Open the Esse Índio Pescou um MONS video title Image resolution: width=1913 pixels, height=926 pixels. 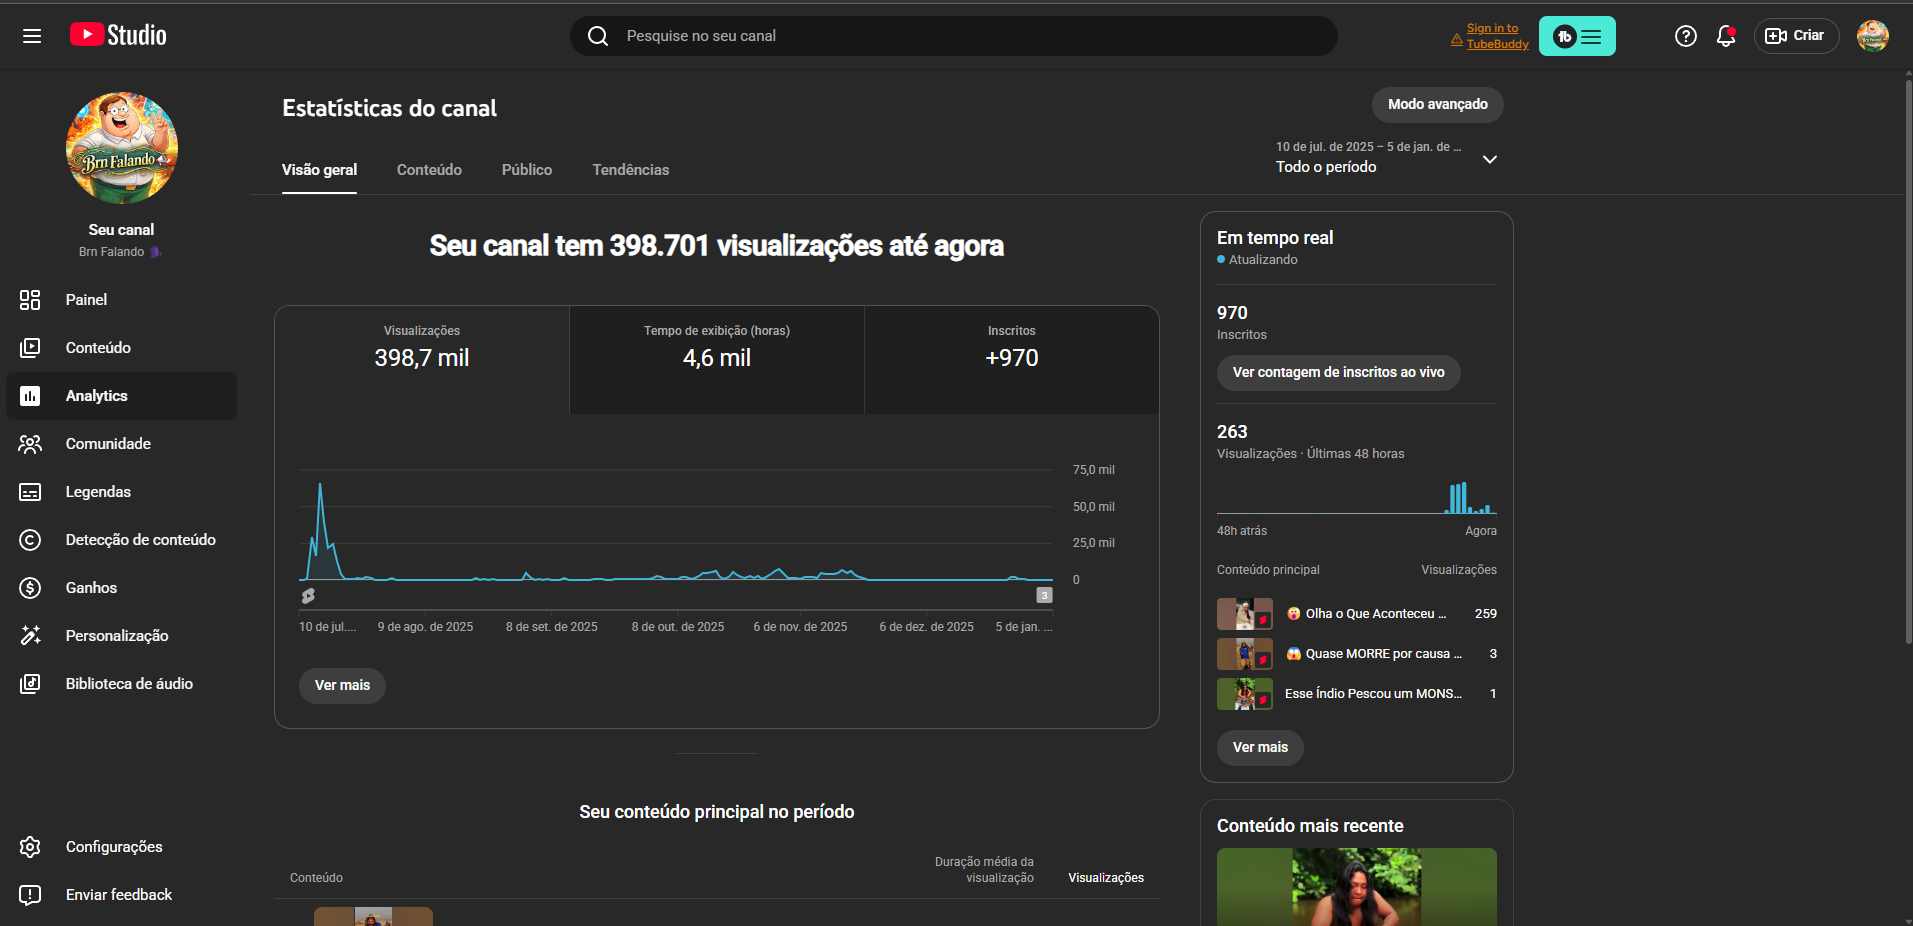click(1373, 694)
